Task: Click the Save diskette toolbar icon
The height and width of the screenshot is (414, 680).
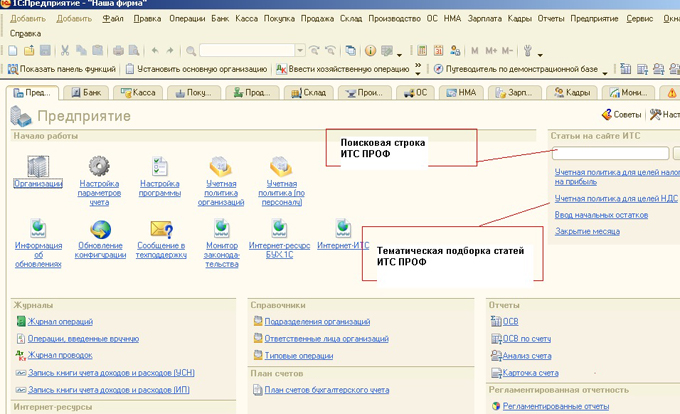Action: coord(45,51)
